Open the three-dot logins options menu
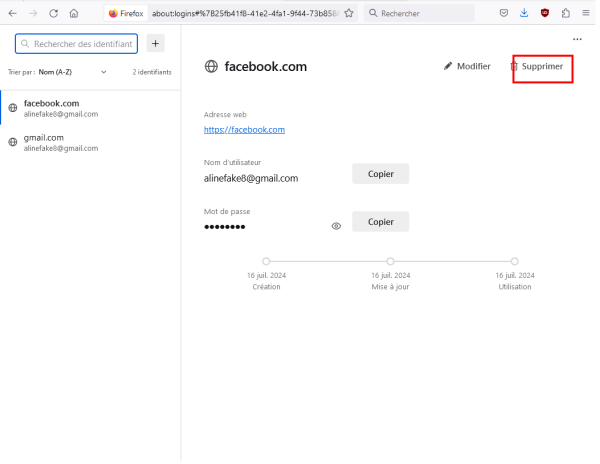This screenshot has height=464, width=600. coord(577,39)
